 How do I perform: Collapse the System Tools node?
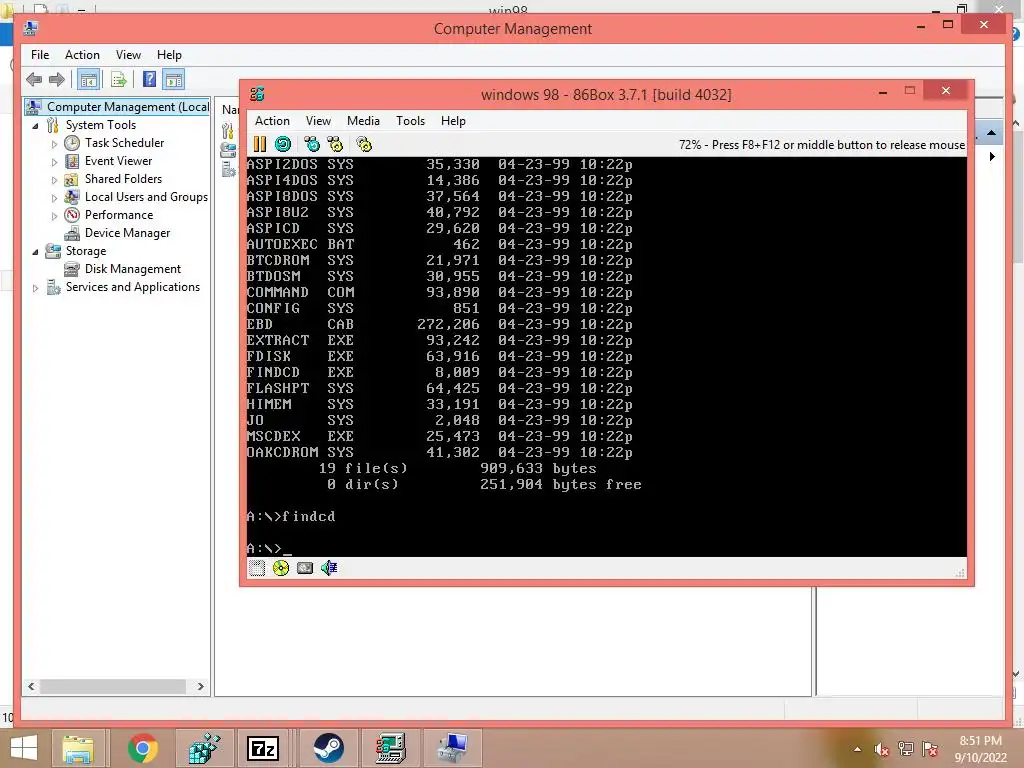point(35,125)
